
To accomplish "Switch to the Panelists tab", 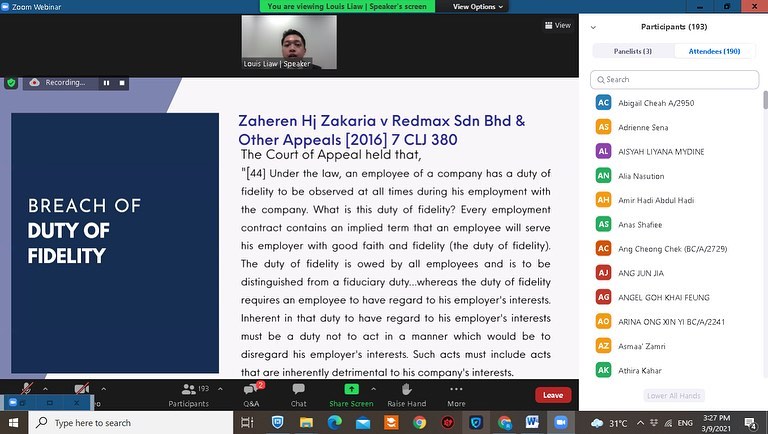I will 632,51.
